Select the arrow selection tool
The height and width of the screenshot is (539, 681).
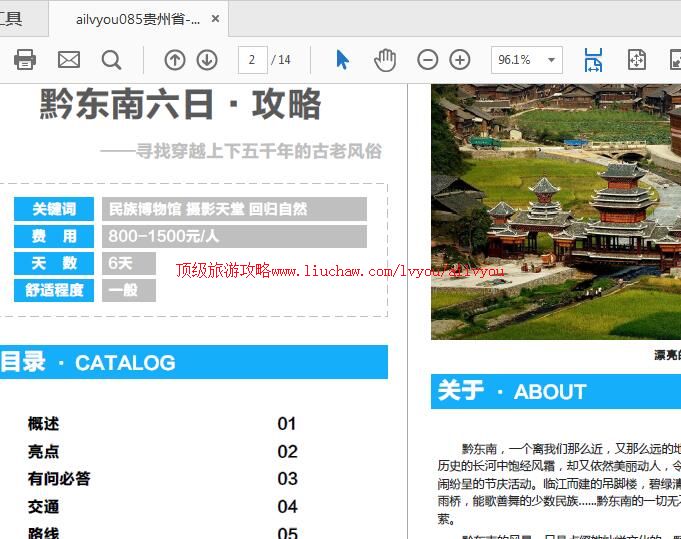[342, 60]
